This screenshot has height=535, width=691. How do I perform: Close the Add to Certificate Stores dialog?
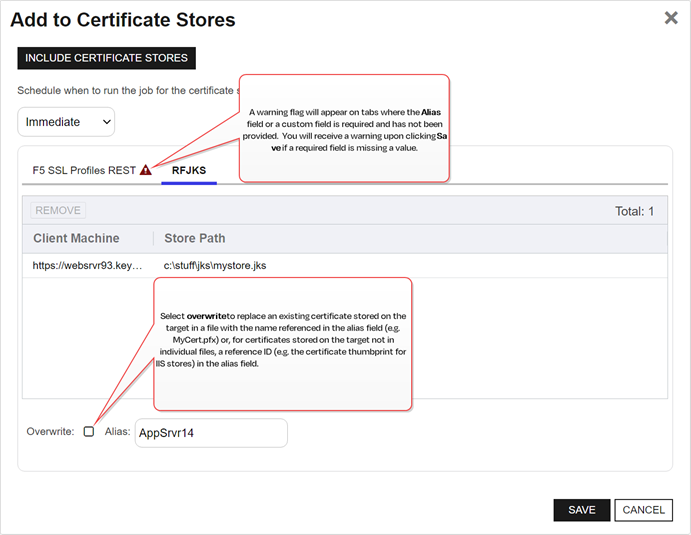pos(671,18)
